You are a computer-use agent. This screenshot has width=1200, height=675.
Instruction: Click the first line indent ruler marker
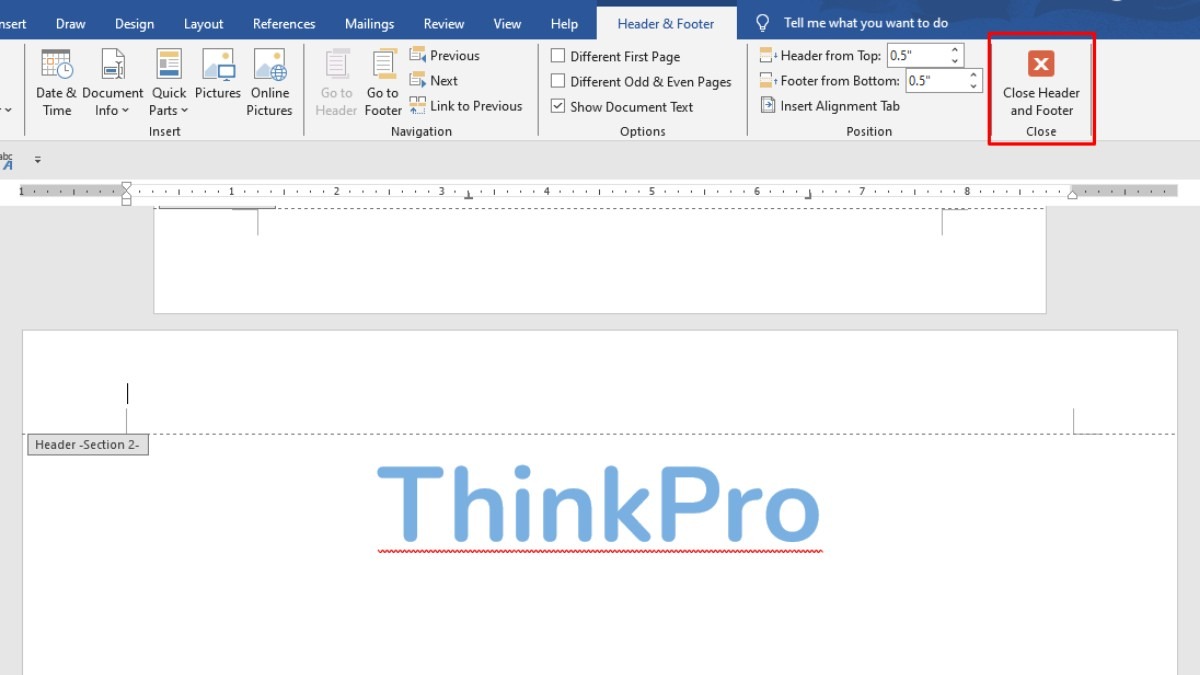point(126,185)
